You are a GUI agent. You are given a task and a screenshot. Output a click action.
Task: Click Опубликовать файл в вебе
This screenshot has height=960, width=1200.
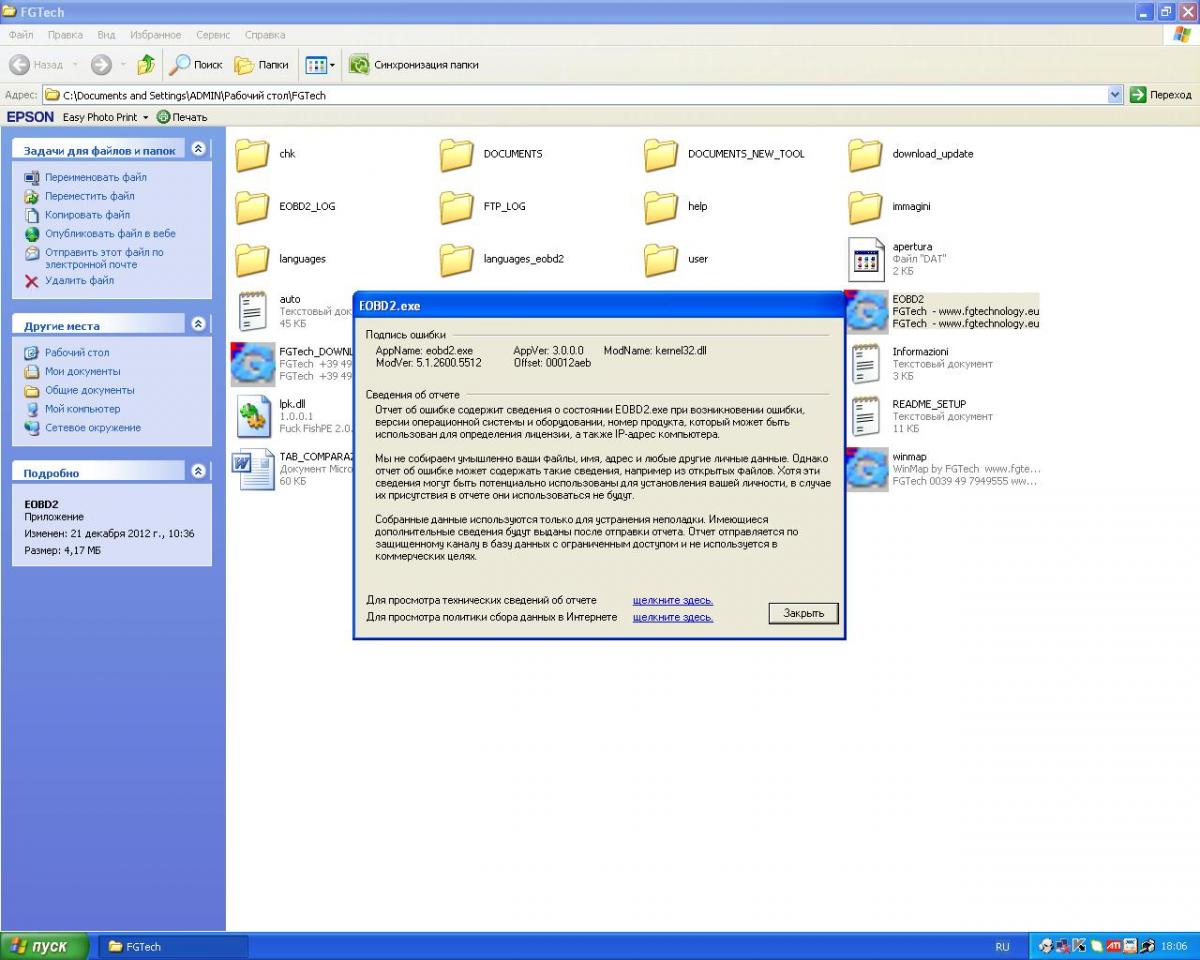click(x=100, y=234)
